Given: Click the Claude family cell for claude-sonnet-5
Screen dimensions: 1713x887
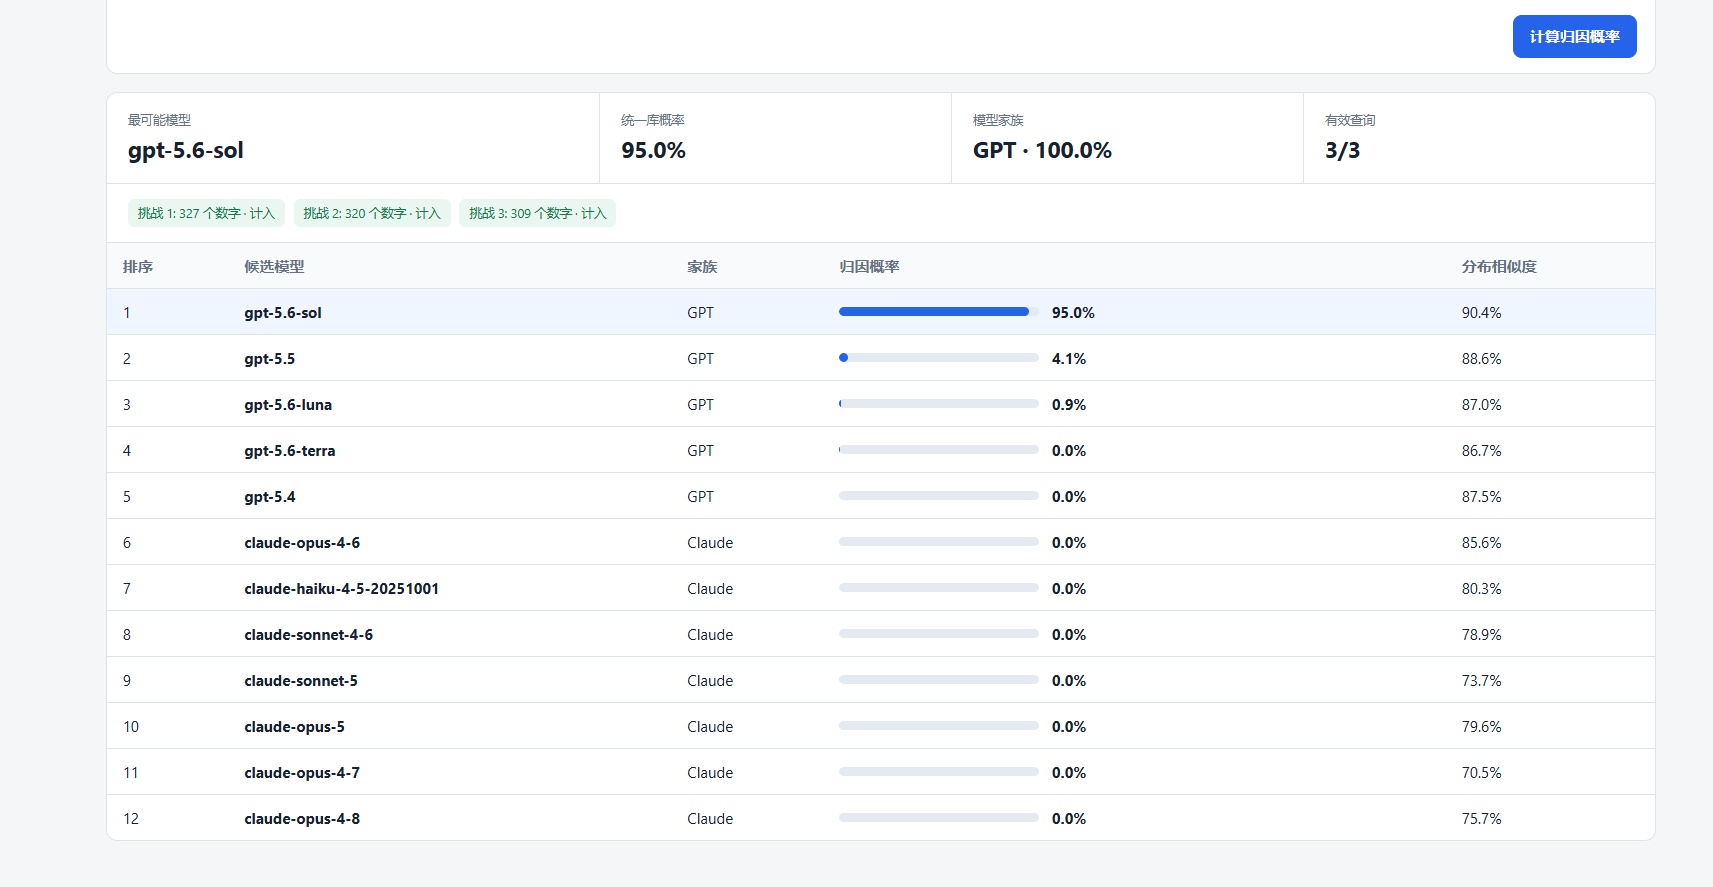Looking at the screenshot, I should point(710,681).
